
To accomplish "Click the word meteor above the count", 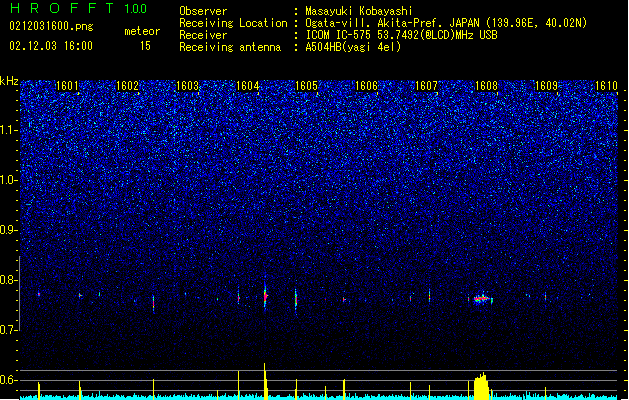I will [142, 31].
